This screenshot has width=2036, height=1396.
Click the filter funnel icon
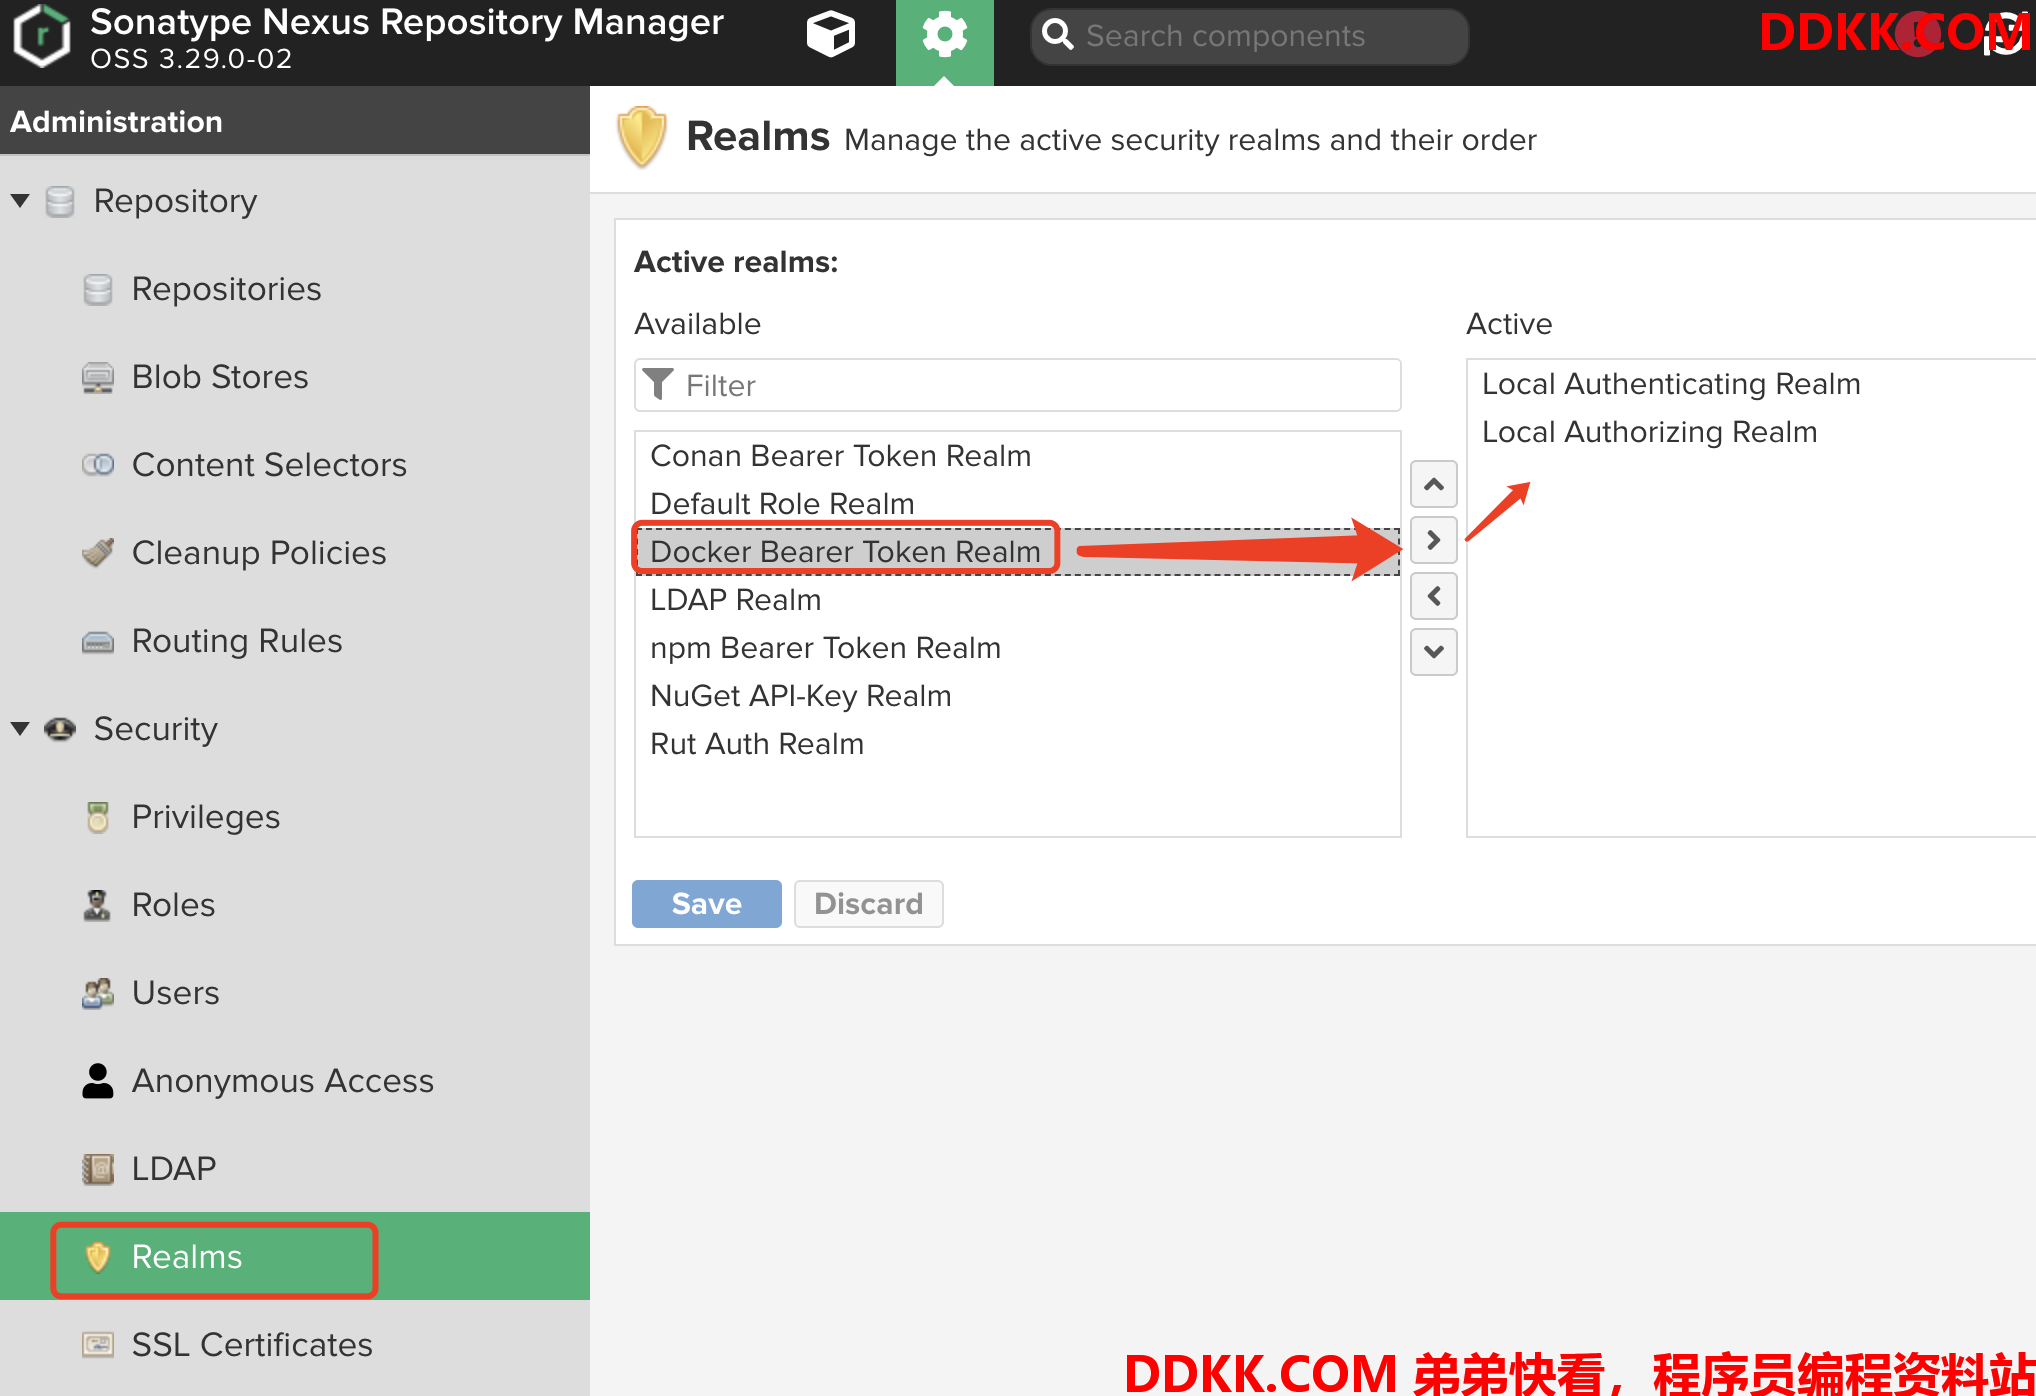[x=658, y=385]
